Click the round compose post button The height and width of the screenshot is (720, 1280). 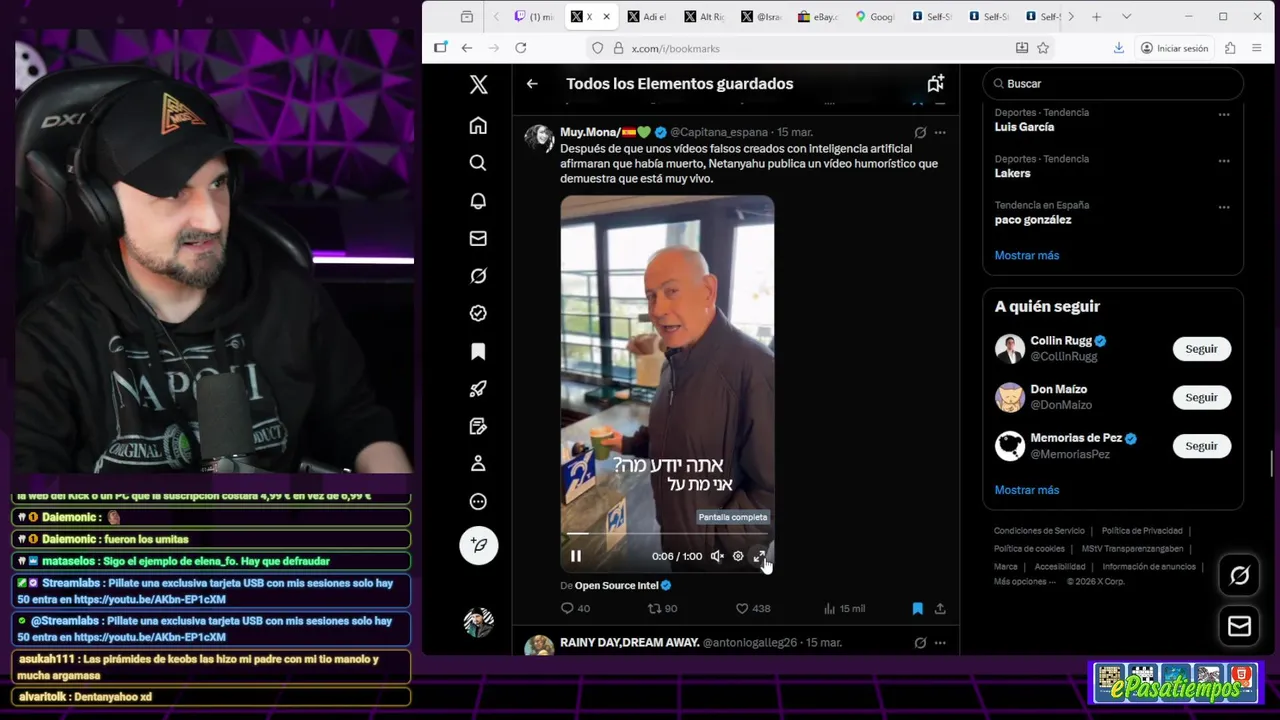pos(478,545)
